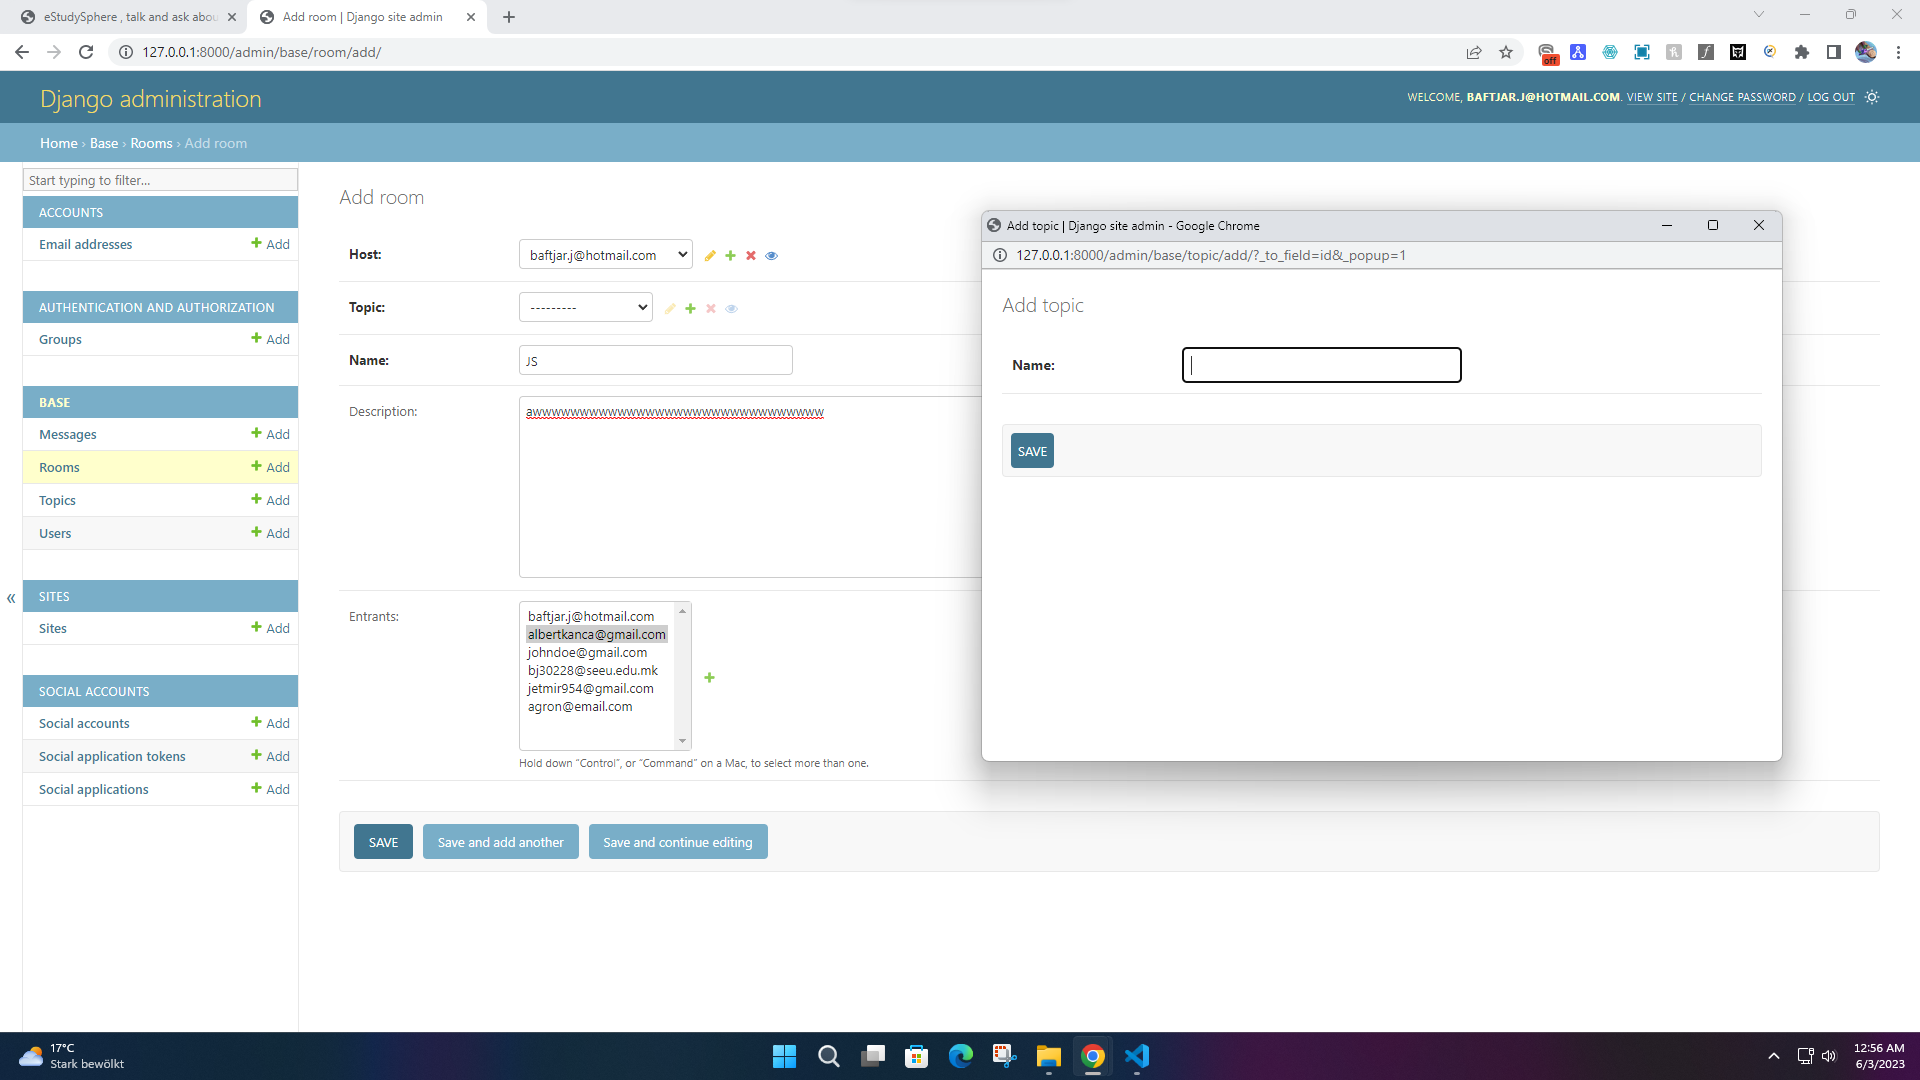
Task: Click the edit pencil icon next to Host
Action: point(711,256)
